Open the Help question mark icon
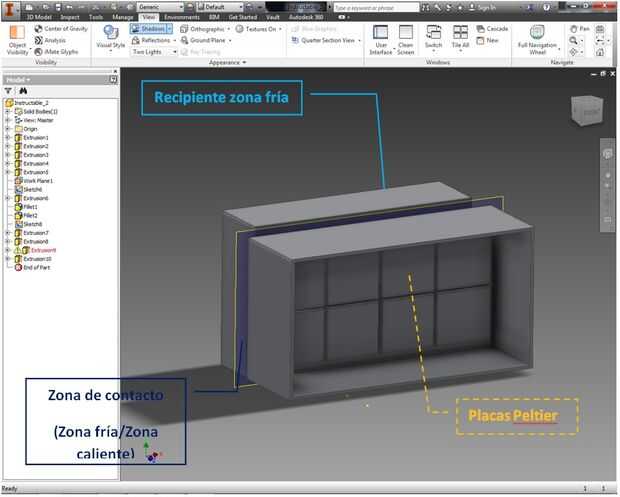The width and height of the screenshot is (620, 497). click(x=546, y=7)
